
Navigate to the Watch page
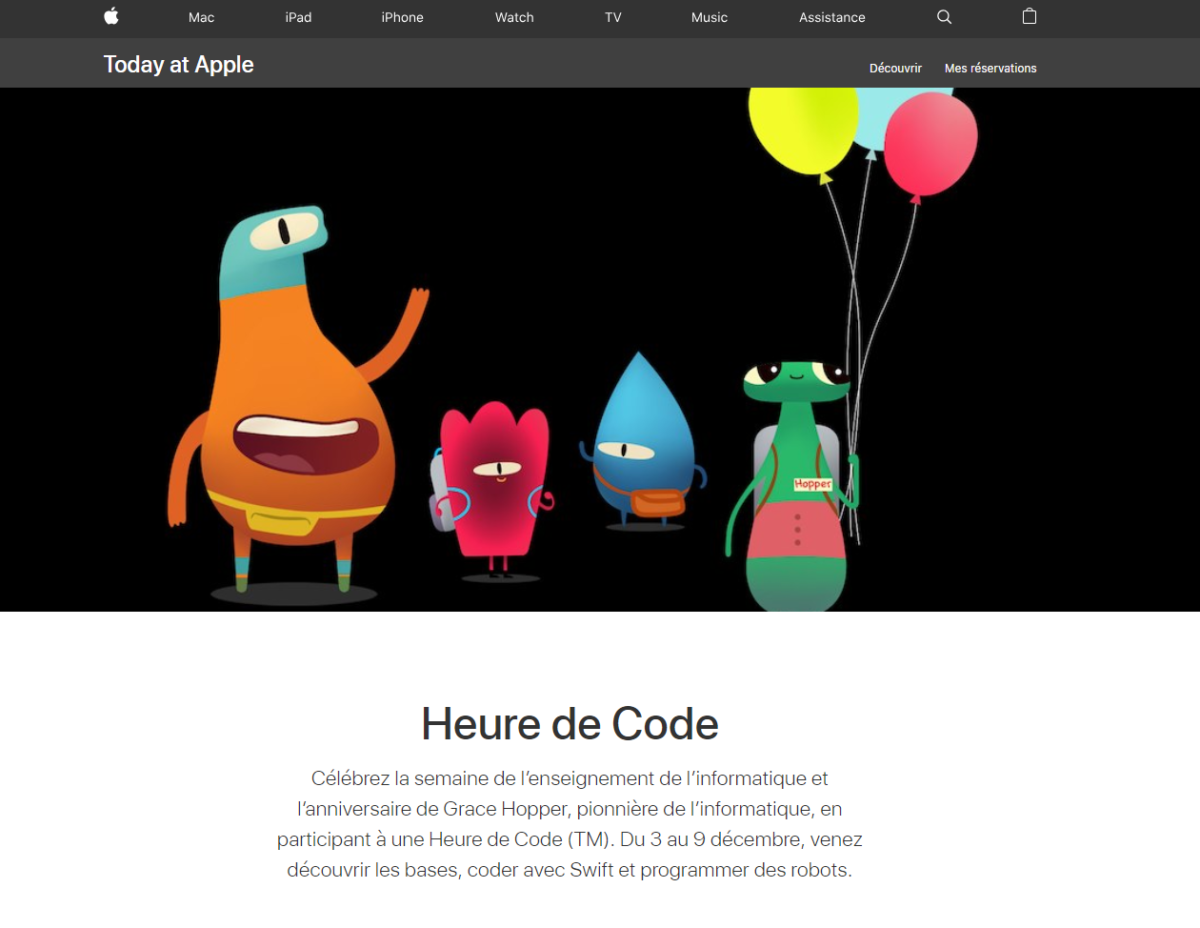pos(514,17)
